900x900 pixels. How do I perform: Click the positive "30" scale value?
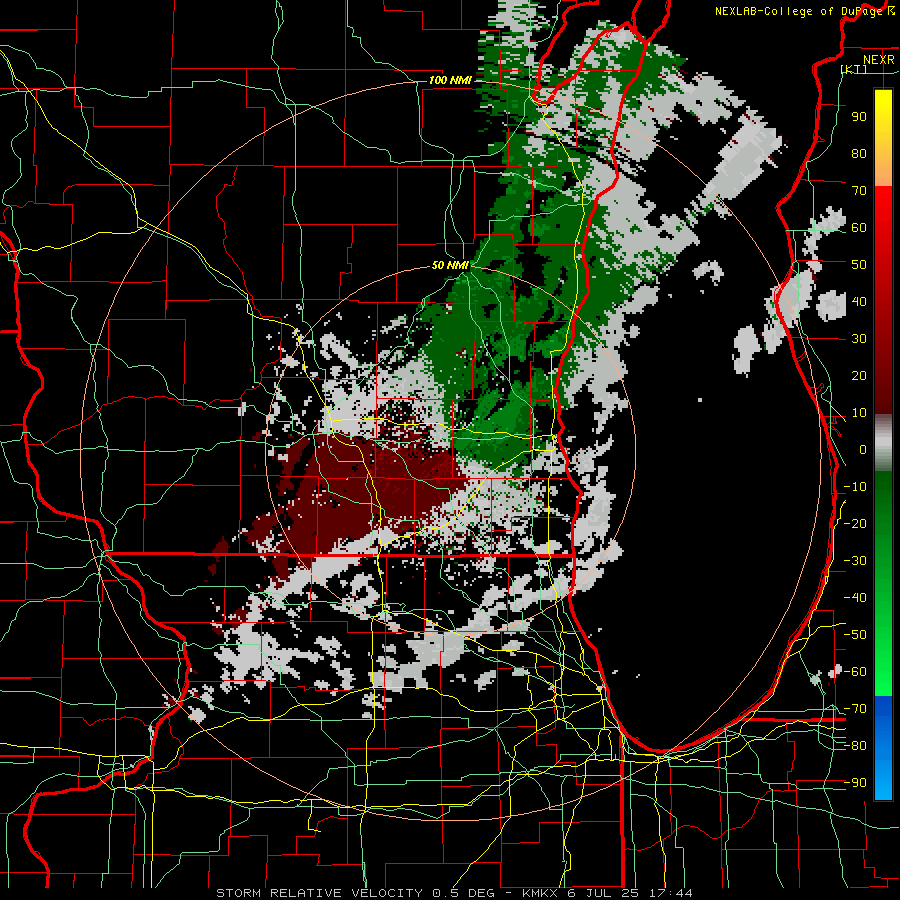point(859,339)
